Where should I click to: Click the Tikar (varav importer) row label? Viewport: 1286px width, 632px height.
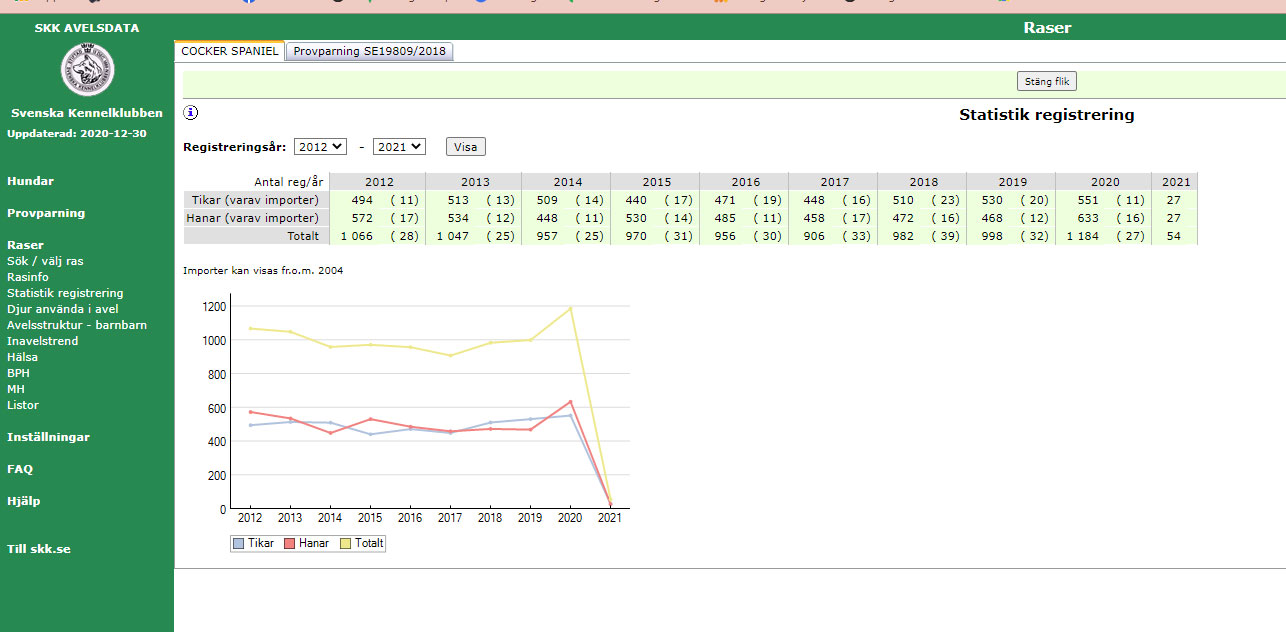[256, 200]
